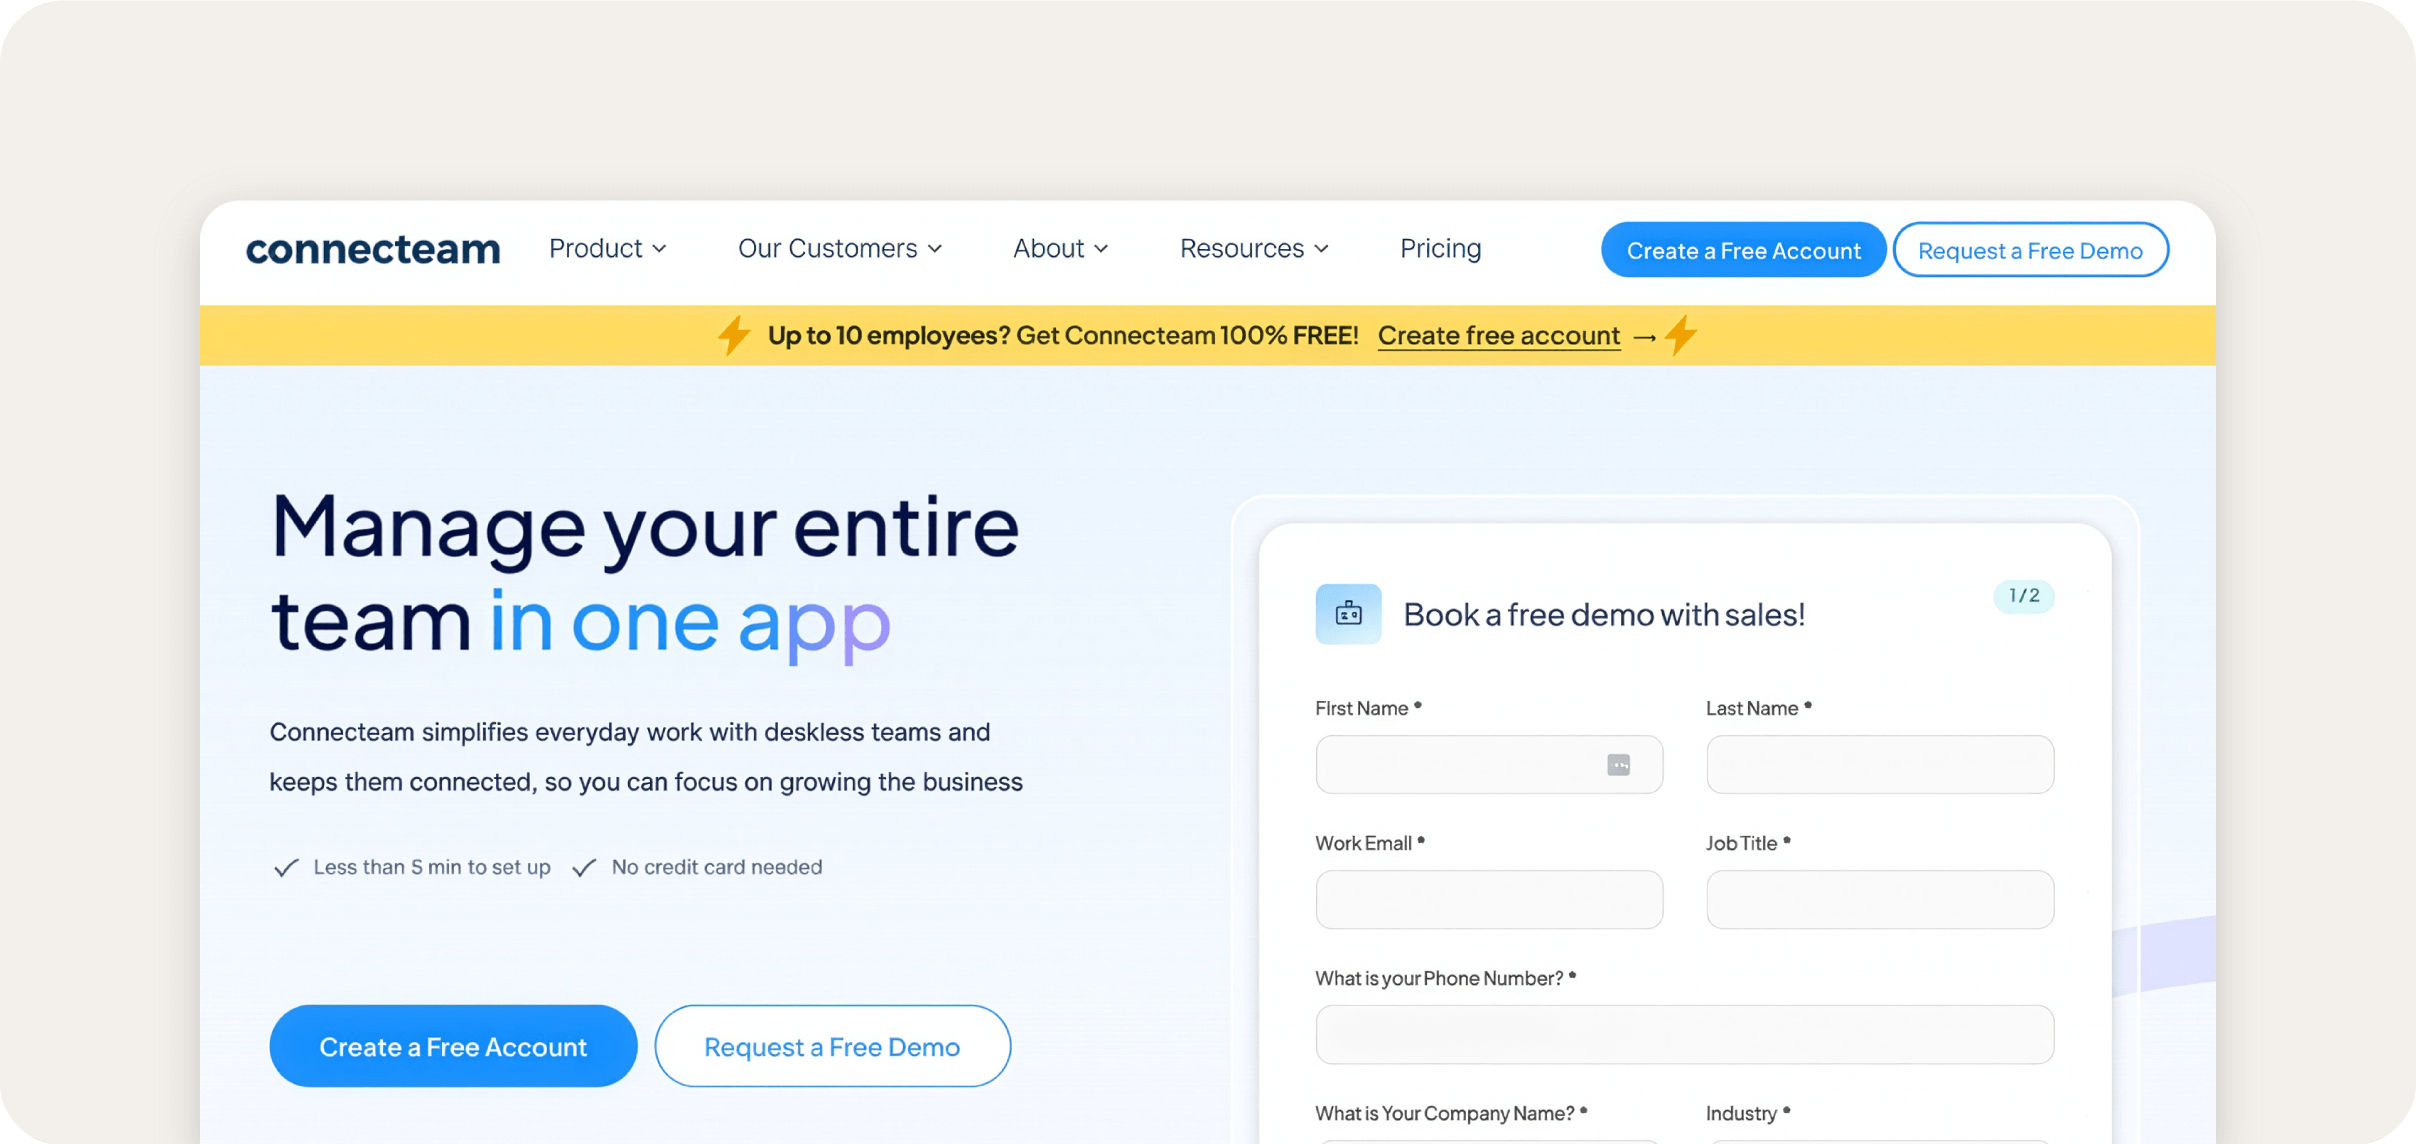The height and width of the screenshot is (1144, 2416).
Task: Click the Last Name input field
Action: 1879,764
